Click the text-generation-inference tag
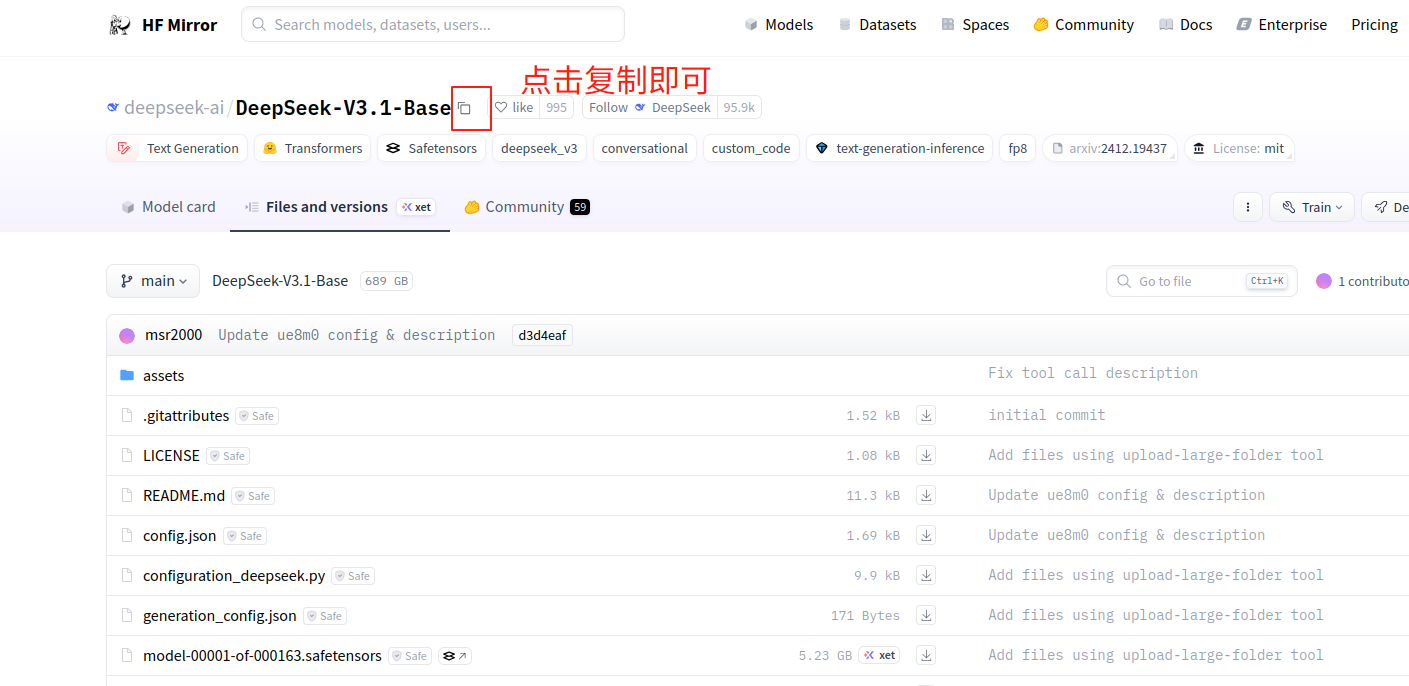The width and height of the screenshot is (1409, 686). click(899, 148)
